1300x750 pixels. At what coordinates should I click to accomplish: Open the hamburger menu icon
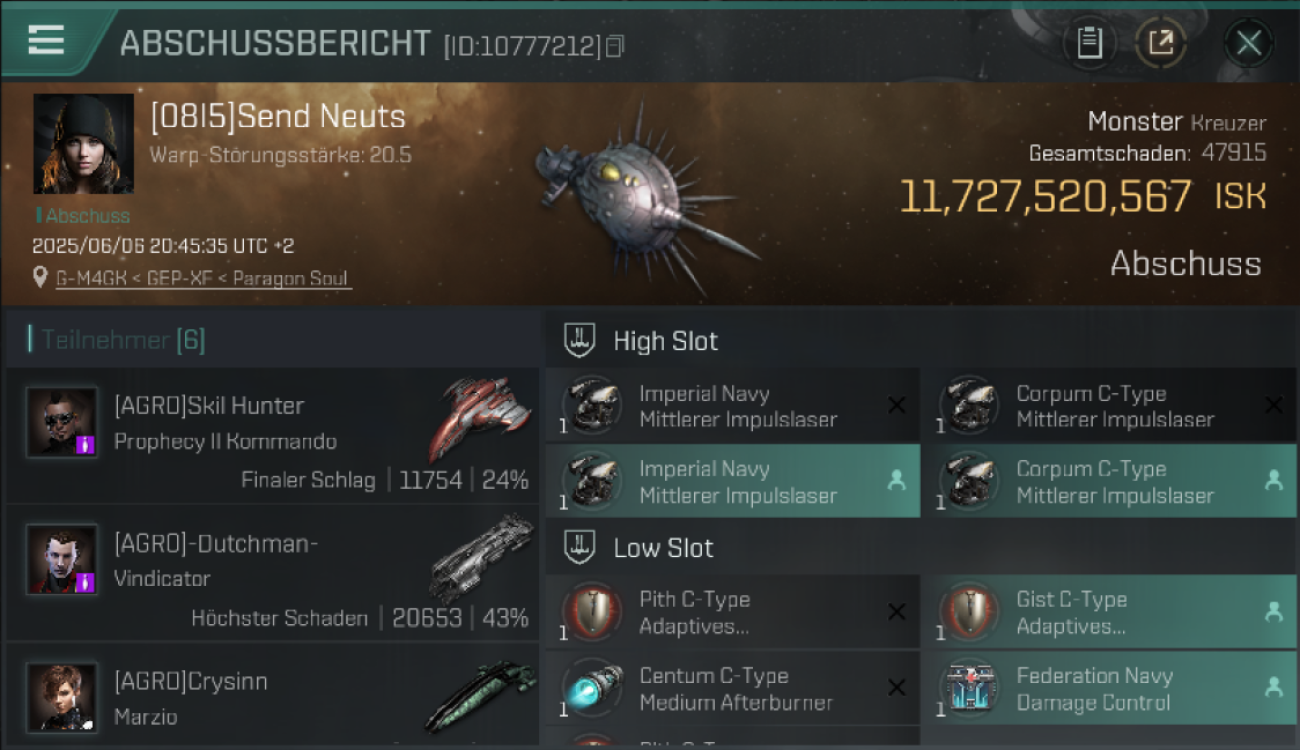[46, 40]
